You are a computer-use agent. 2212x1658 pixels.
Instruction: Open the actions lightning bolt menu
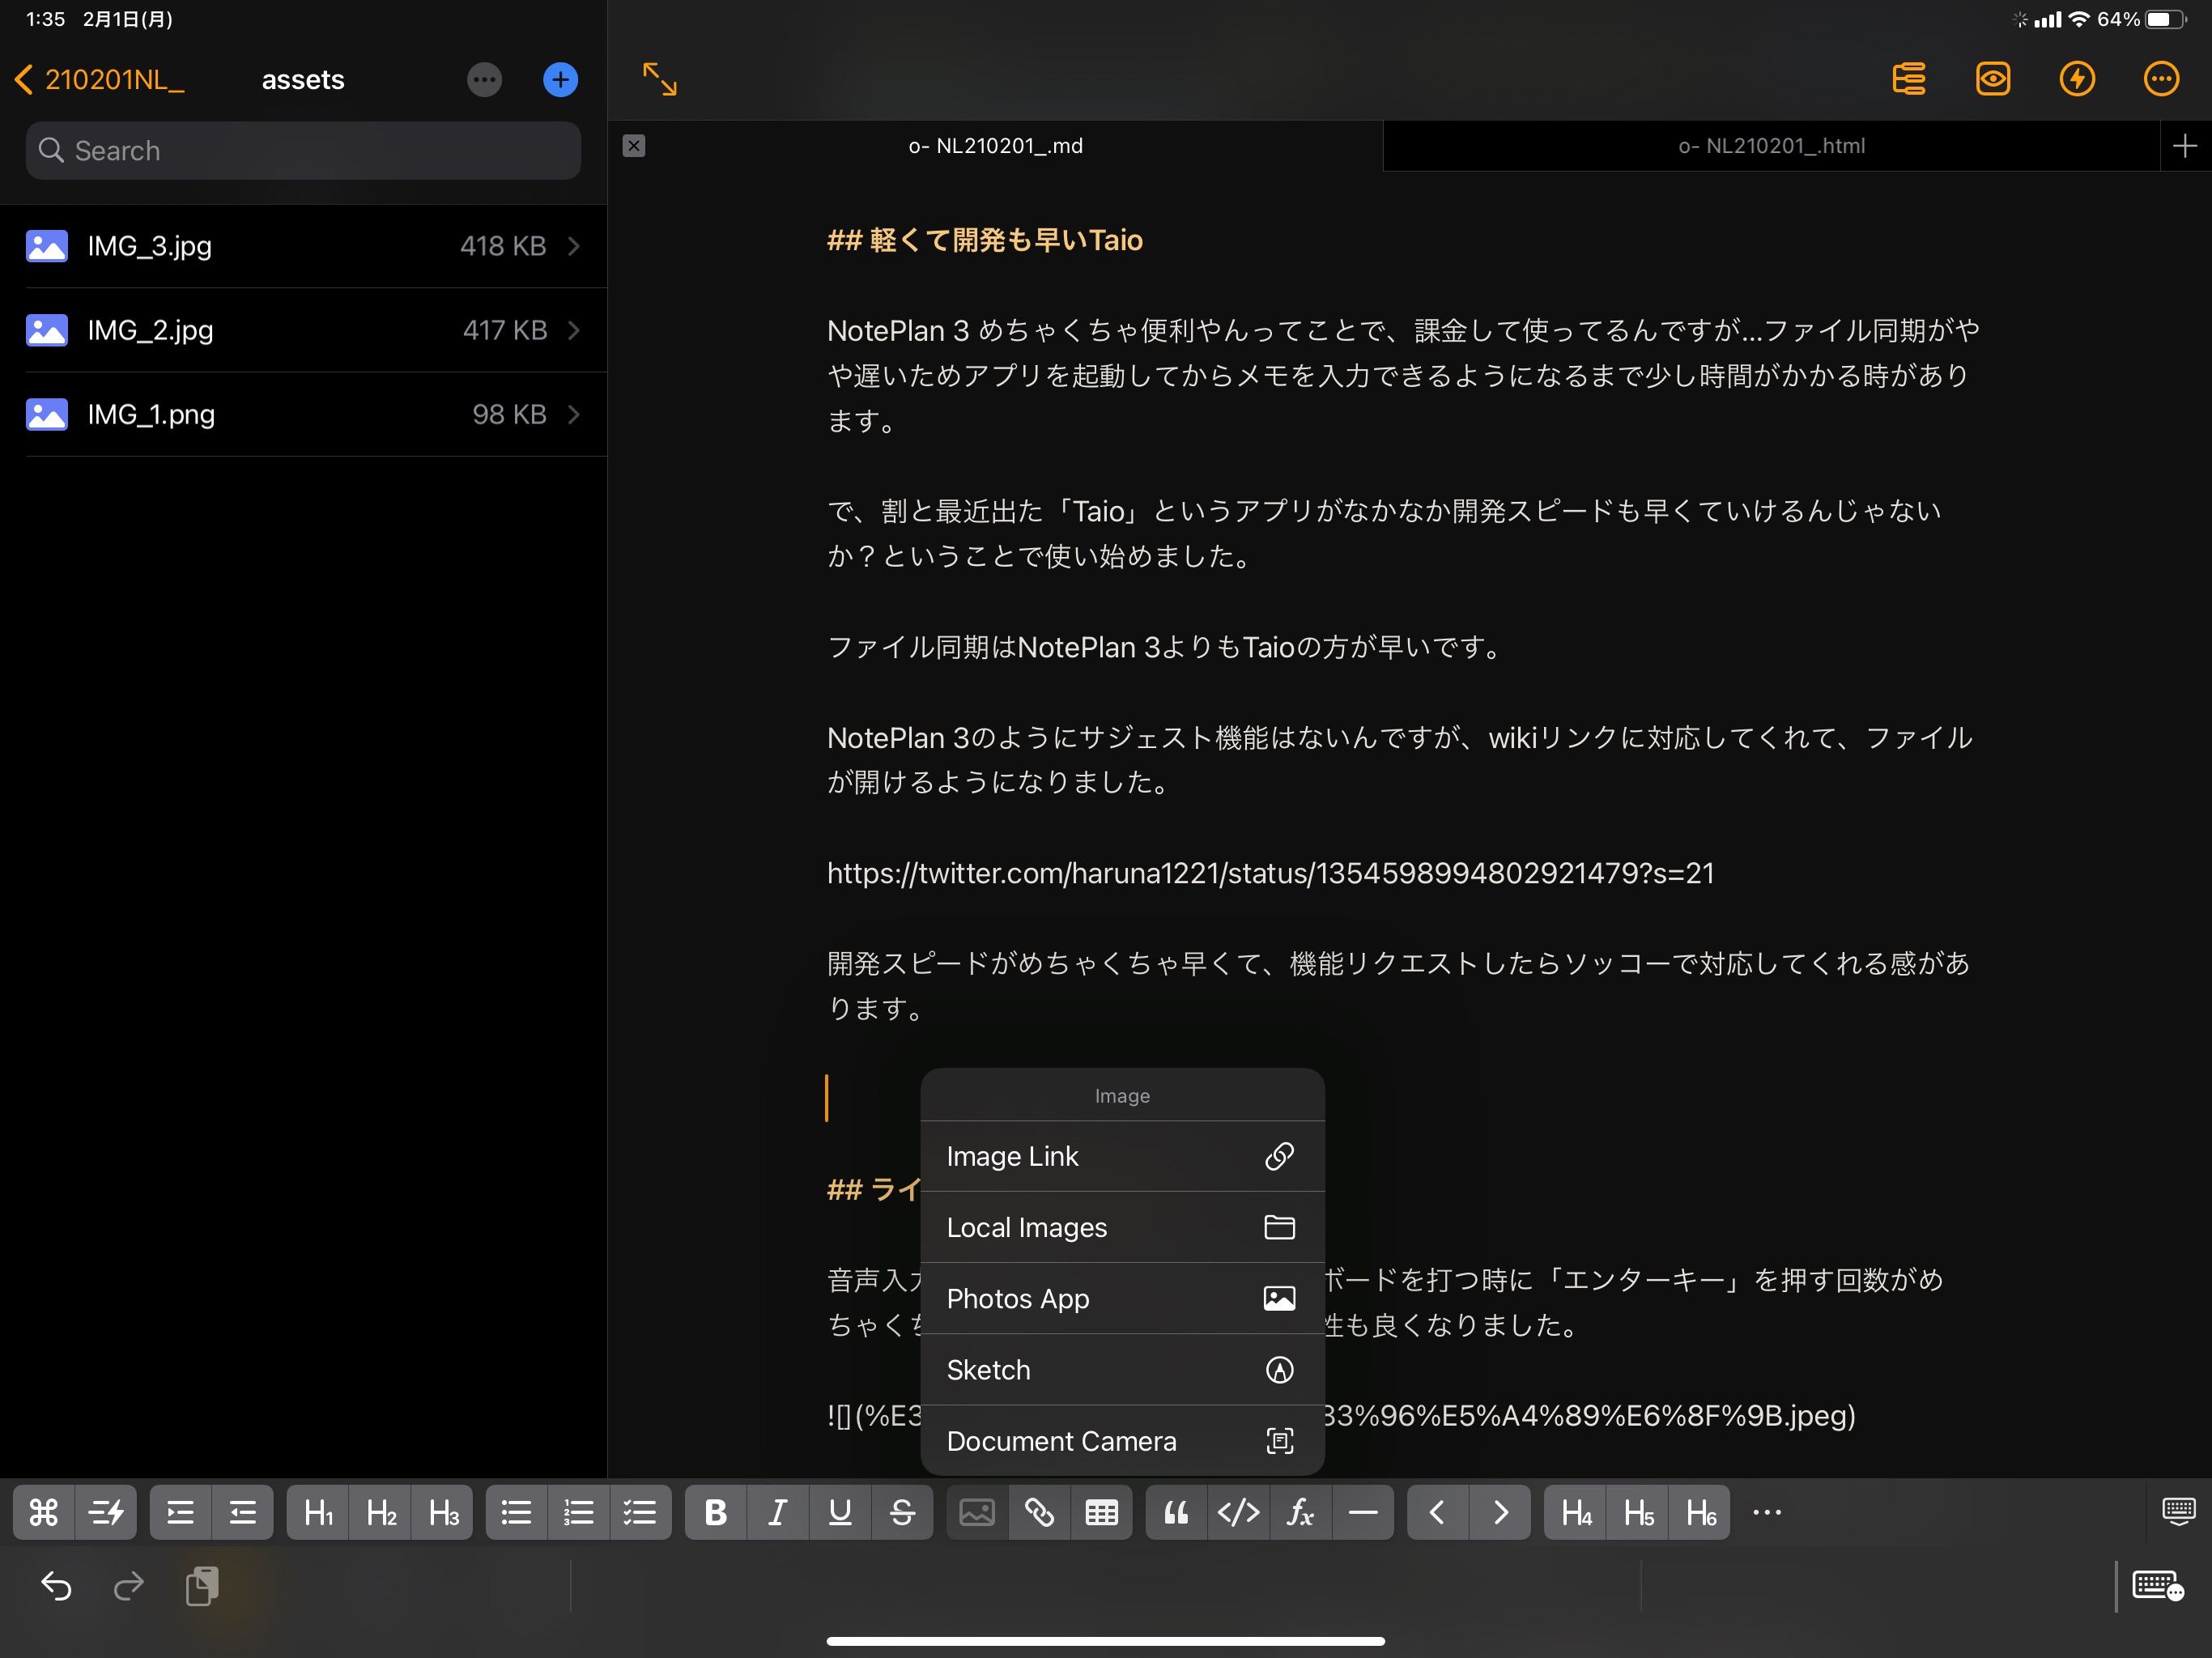point(2077,79)
